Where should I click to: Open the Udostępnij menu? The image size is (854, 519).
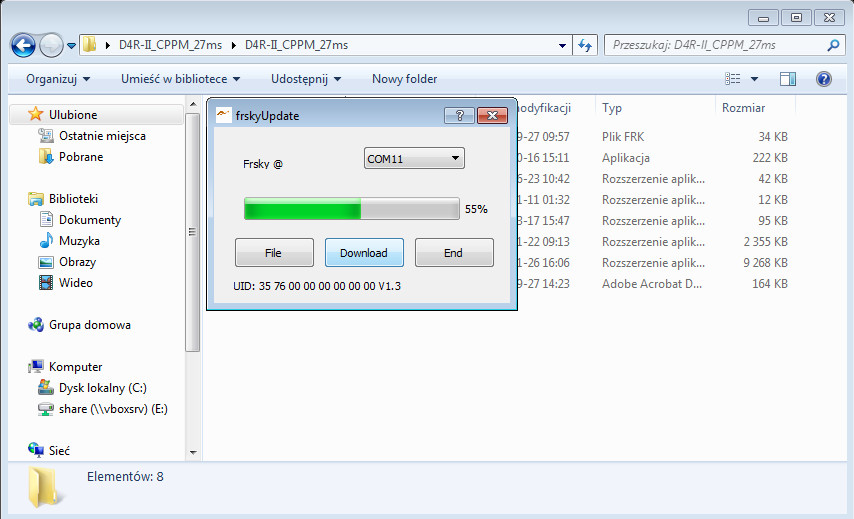(306, 79)
